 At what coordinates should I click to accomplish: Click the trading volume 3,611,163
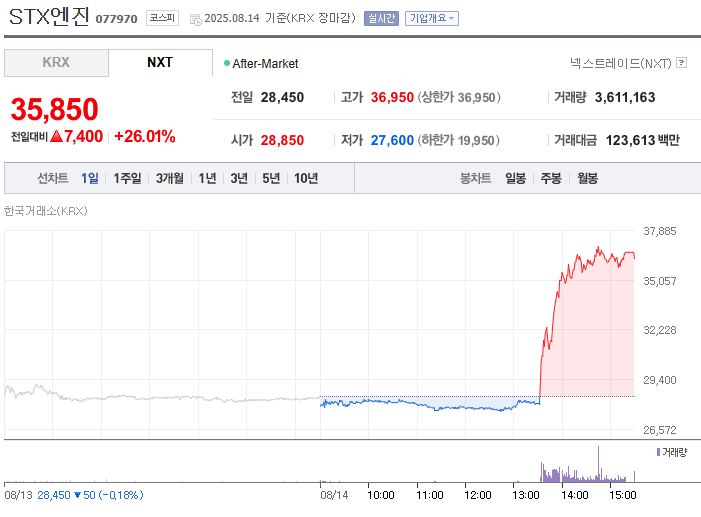tap(625, 97)
